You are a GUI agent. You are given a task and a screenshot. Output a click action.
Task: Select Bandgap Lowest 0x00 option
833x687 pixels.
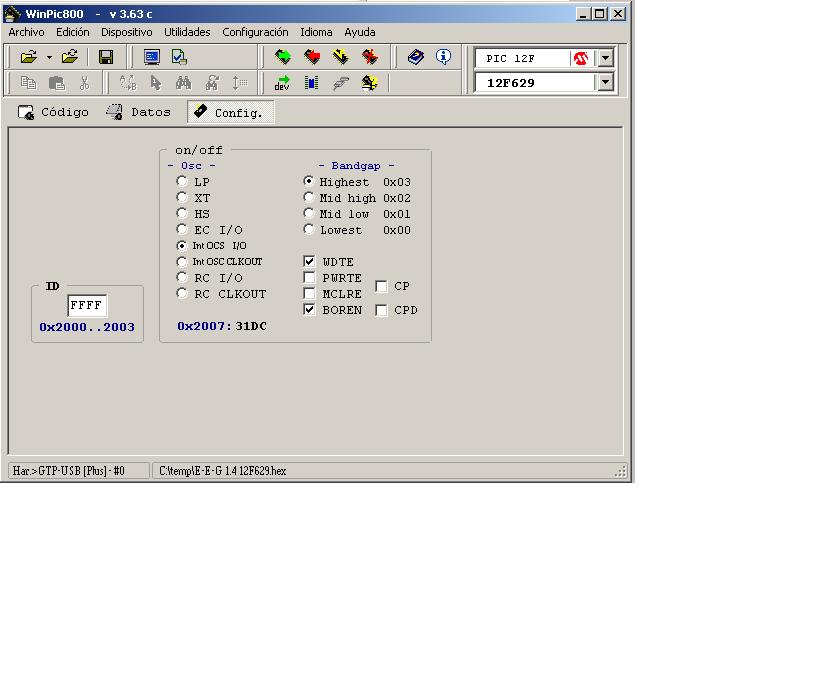coord(309,230)
